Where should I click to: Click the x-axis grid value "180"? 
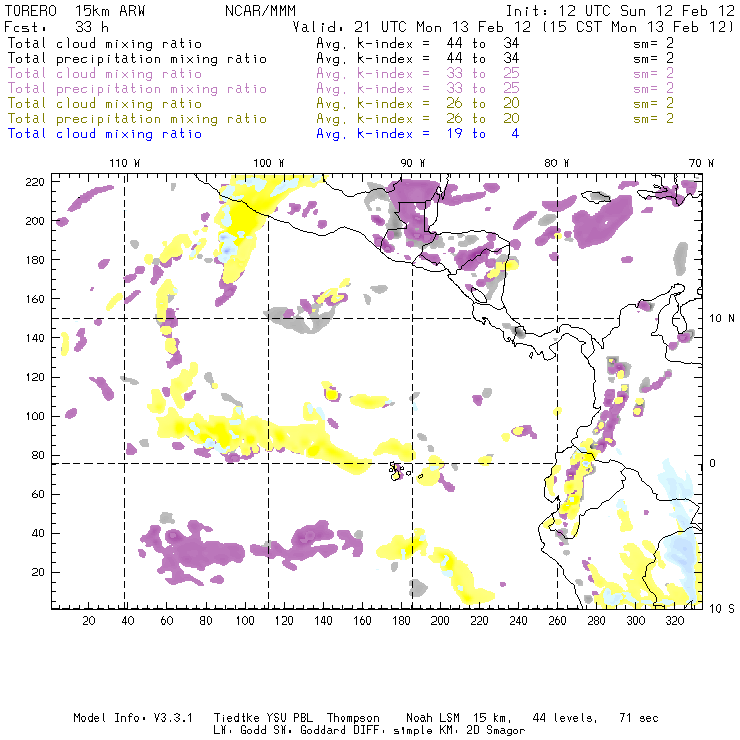[401, 621]
